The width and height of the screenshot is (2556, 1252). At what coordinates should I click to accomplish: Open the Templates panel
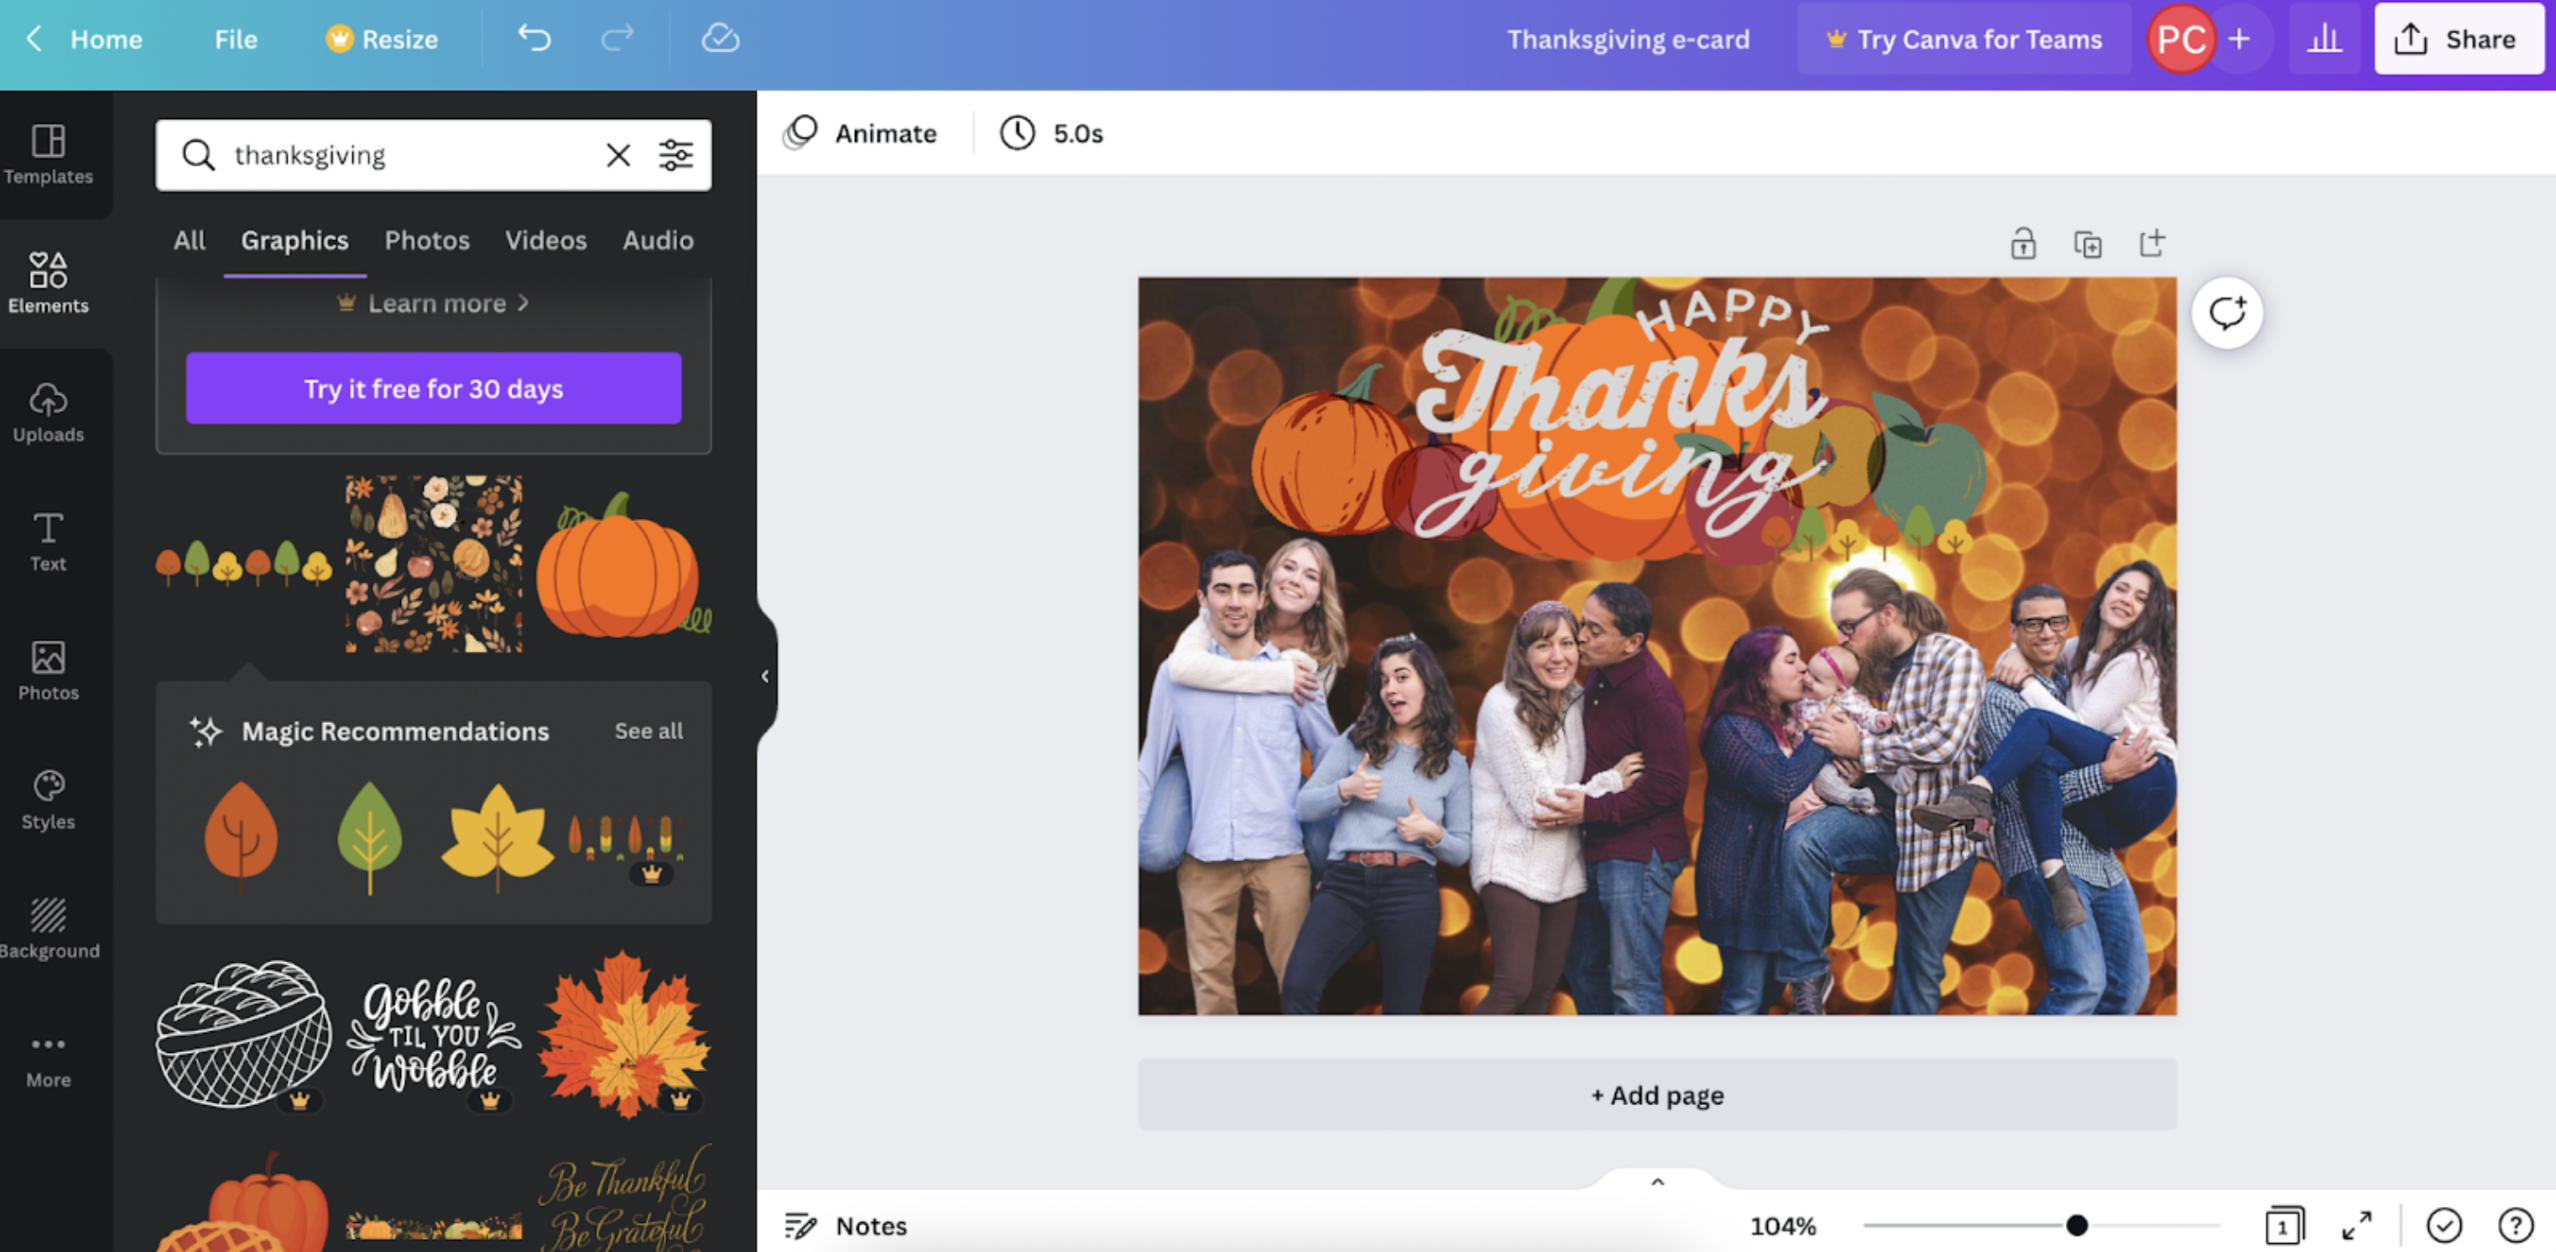coord(48,154)
